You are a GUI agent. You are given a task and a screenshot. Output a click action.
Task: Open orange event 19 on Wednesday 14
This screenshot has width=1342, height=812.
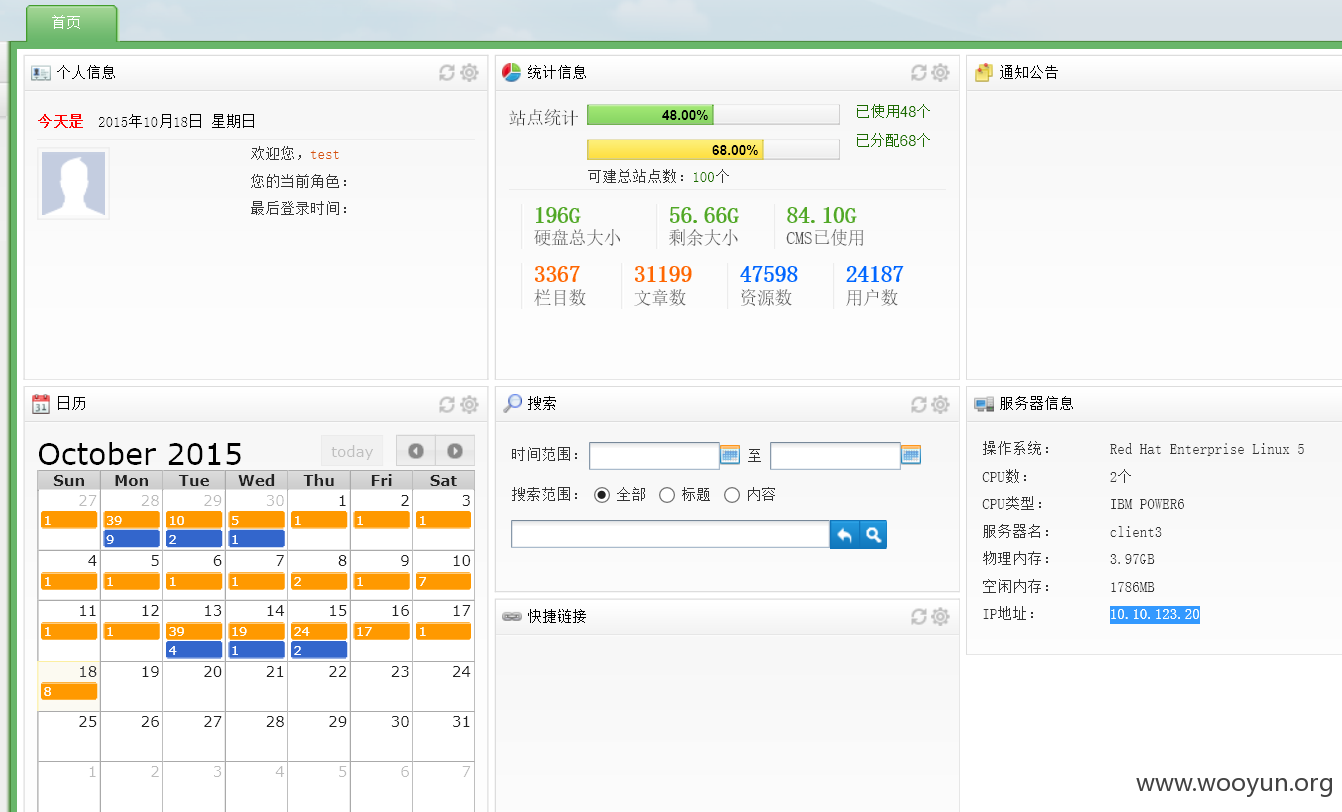(257, 631)
